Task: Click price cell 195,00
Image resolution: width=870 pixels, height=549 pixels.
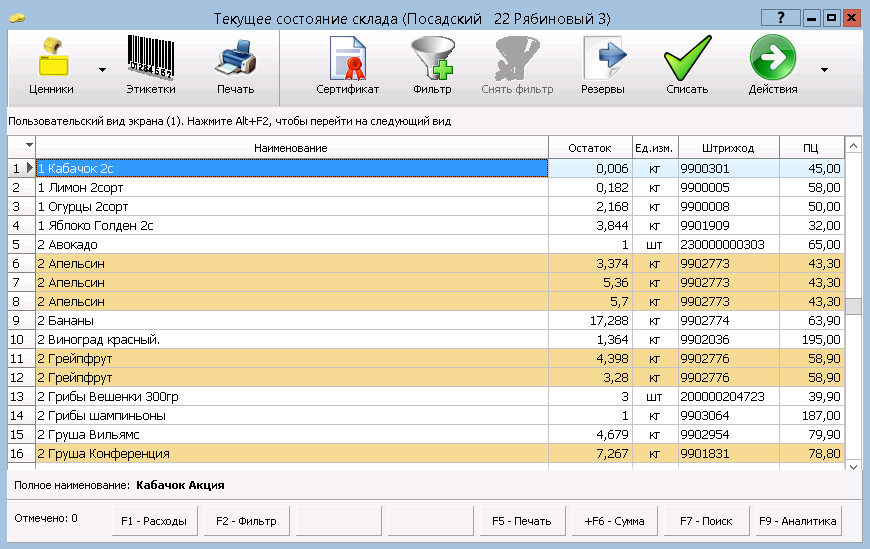Action: (x=812, y=339)
